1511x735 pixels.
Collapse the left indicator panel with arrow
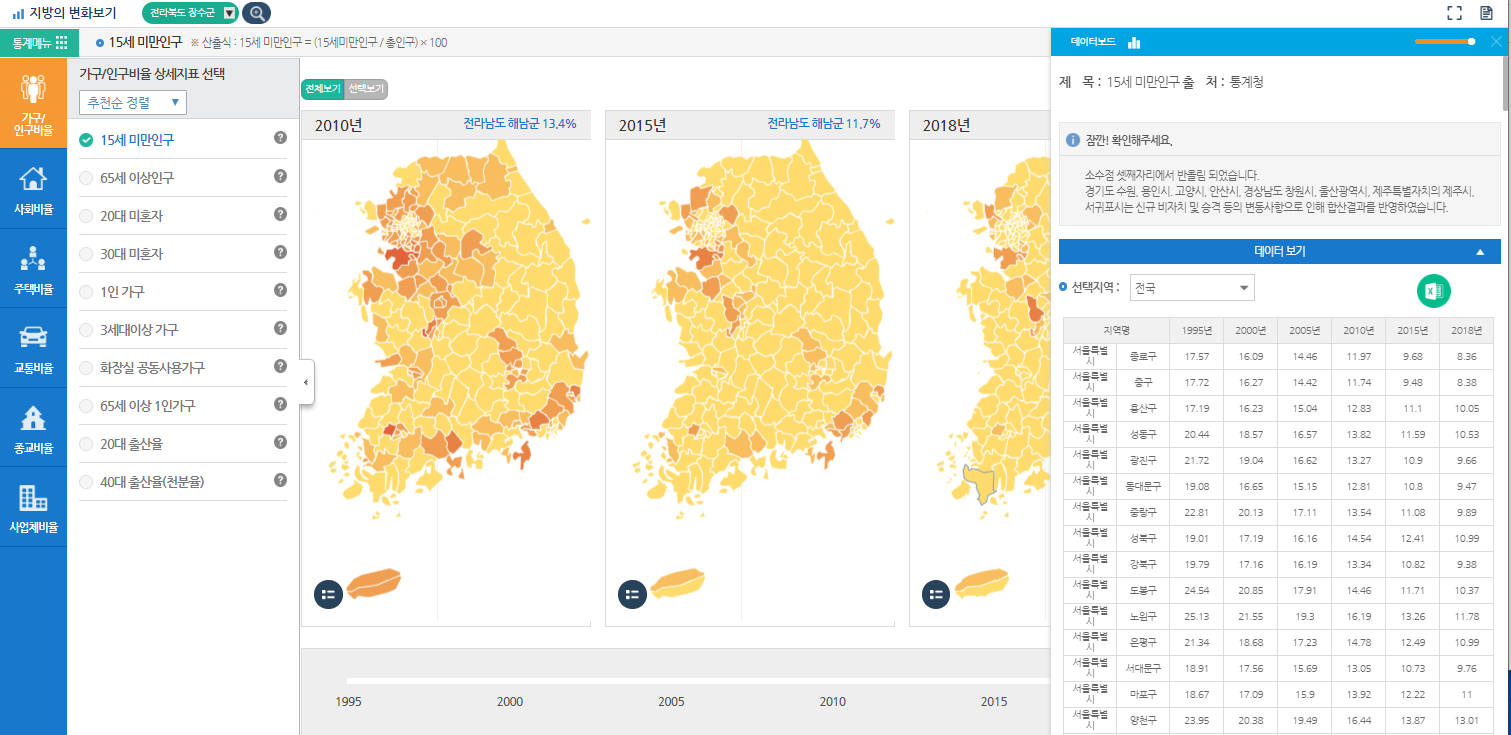tap(306, 383)
